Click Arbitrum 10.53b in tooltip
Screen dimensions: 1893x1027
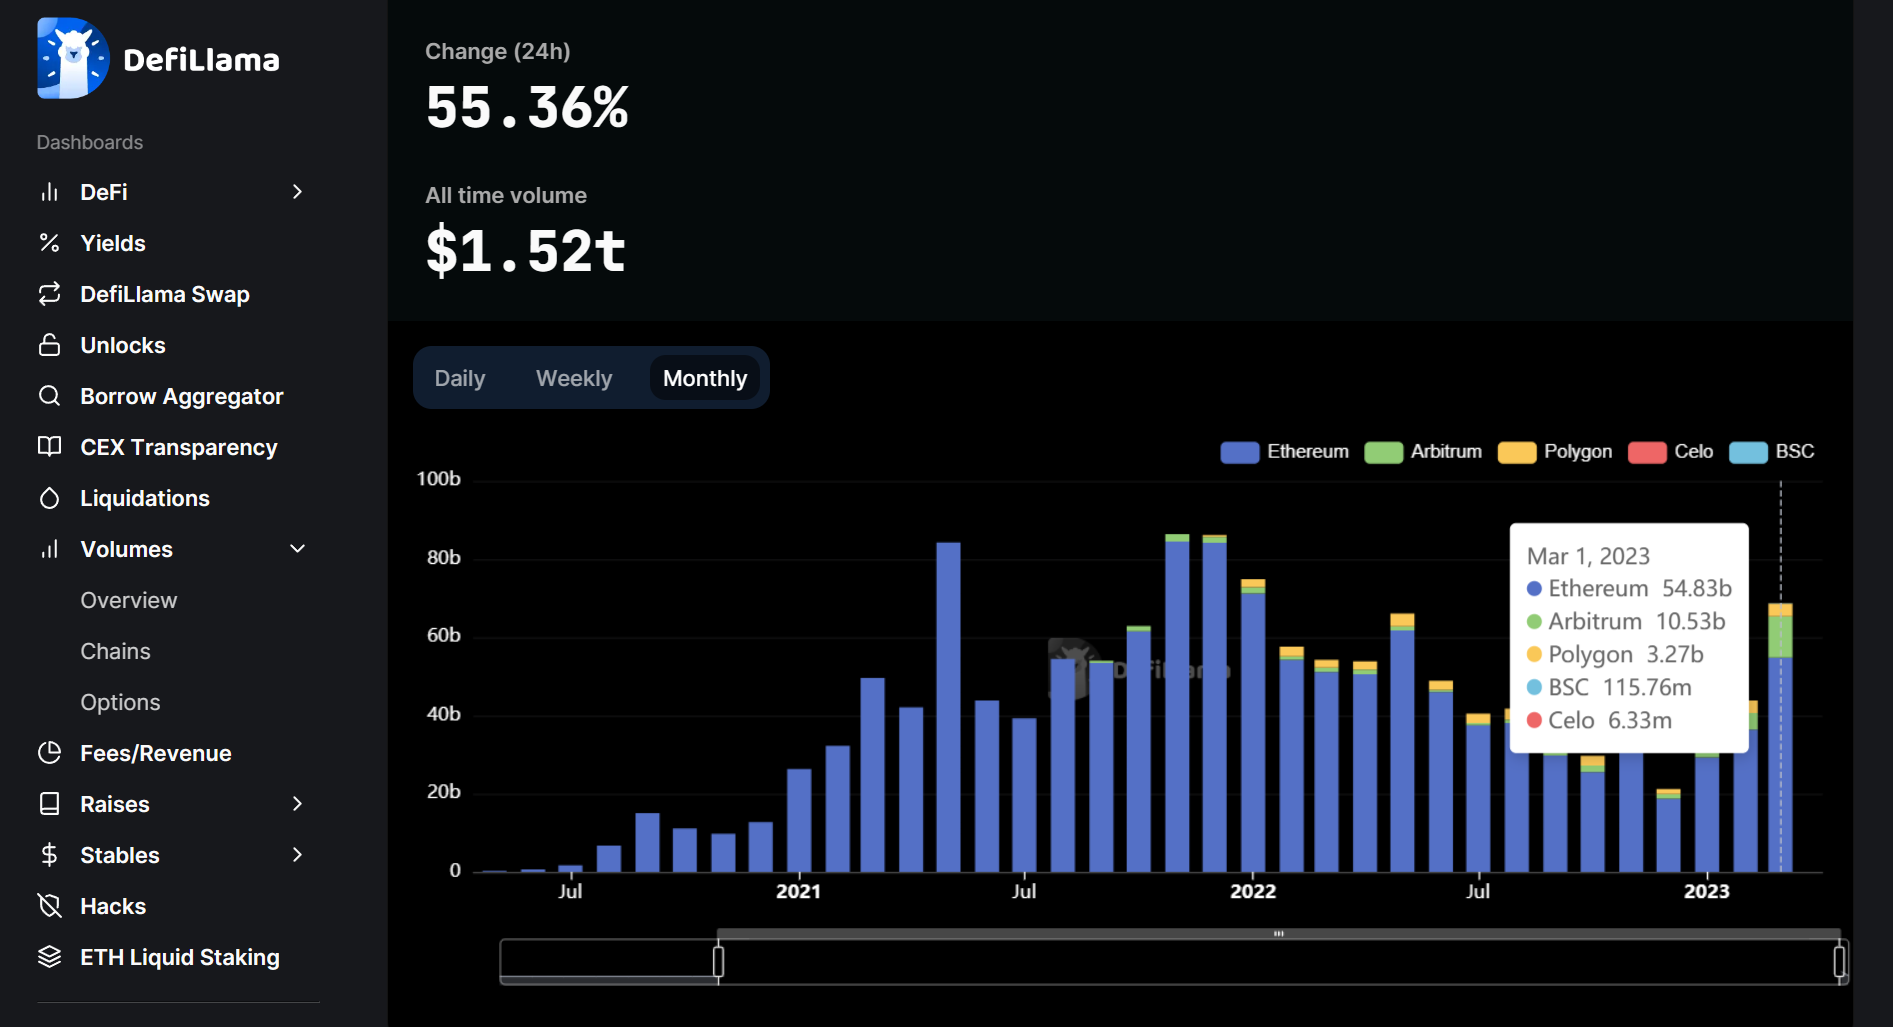point(1626,621)
